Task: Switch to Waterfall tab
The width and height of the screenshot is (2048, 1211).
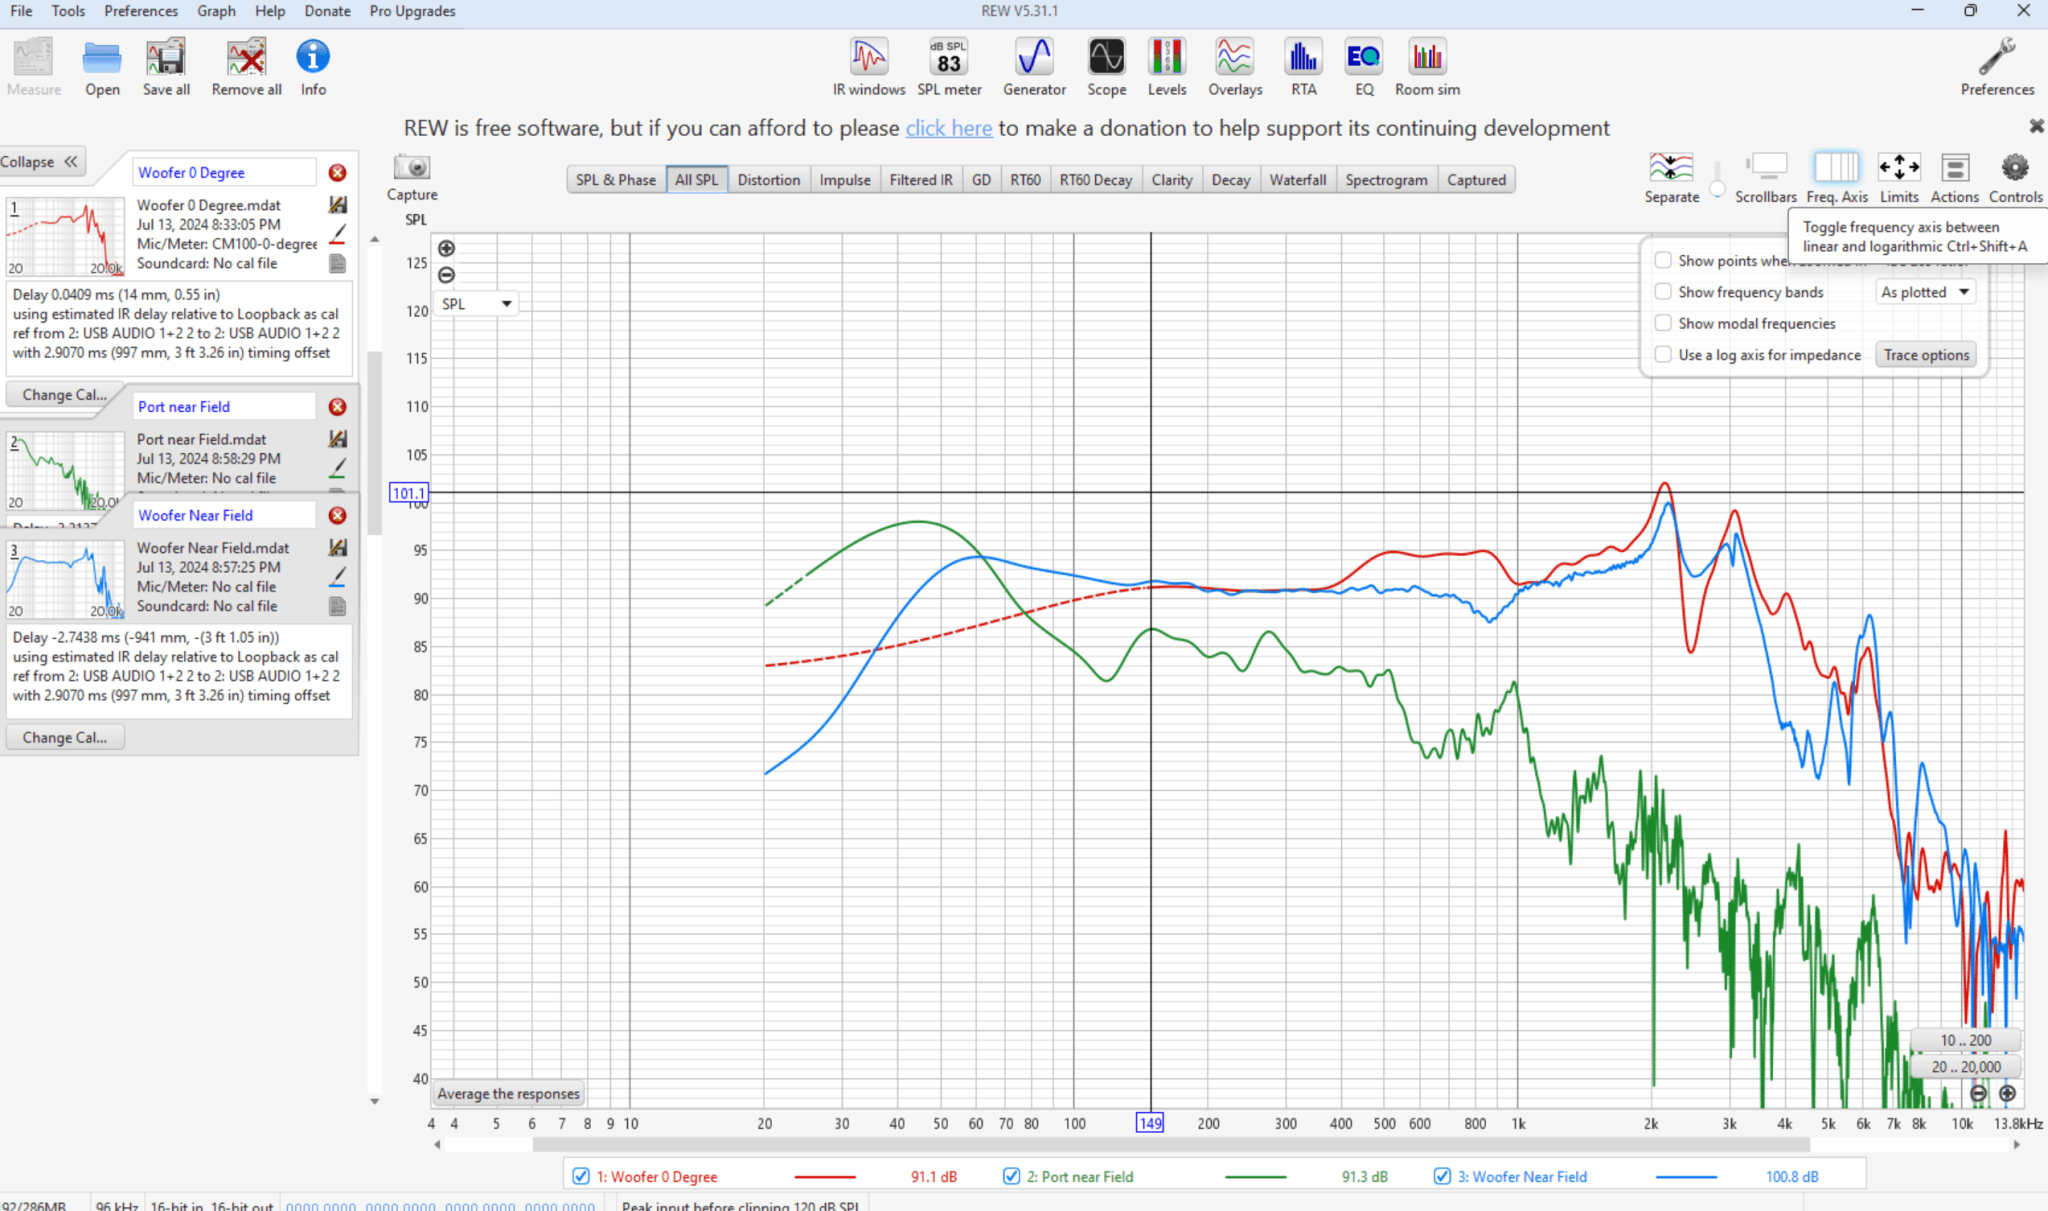Action: pos(1298,180)
